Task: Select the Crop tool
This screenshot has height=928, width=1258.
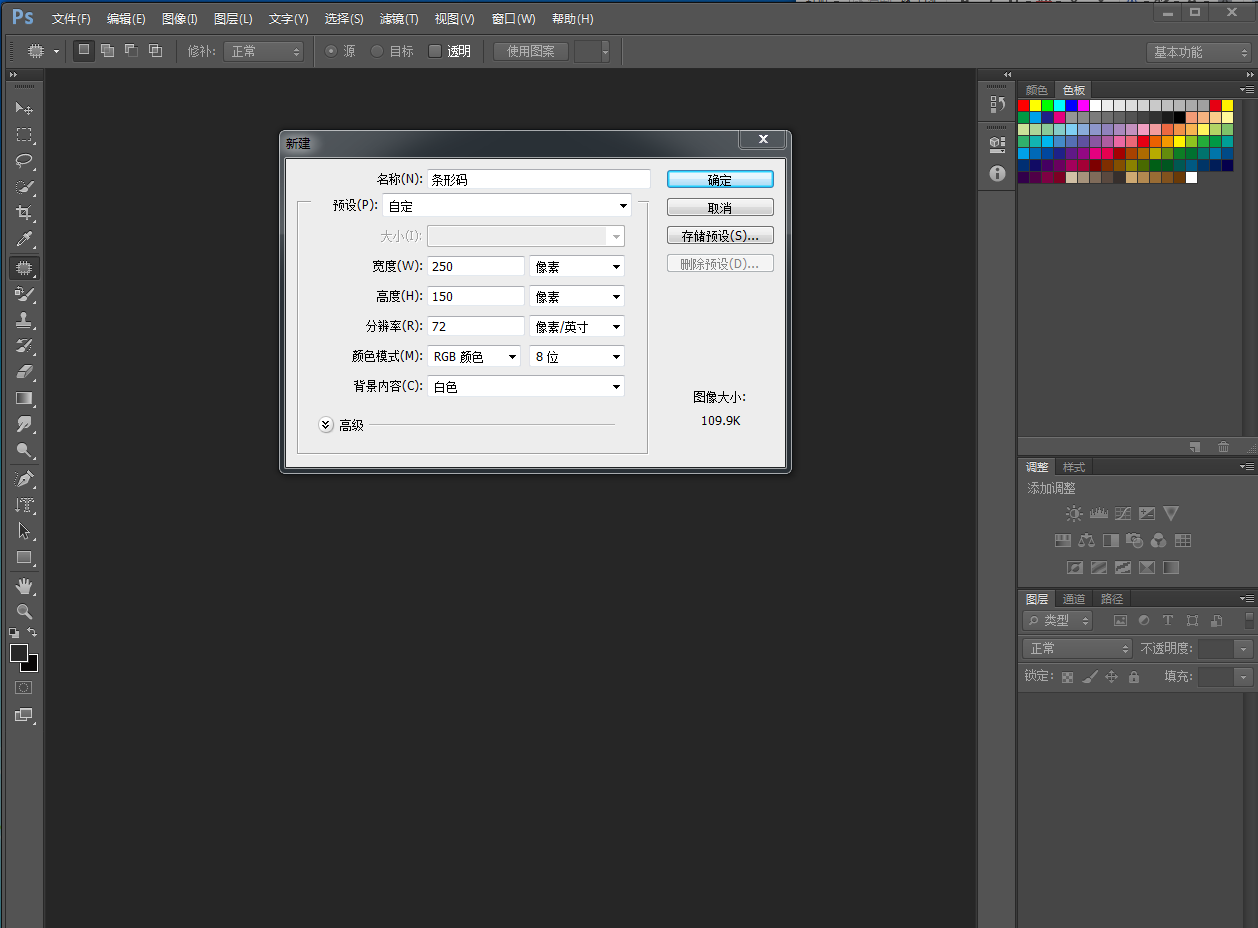Action: point(24,213)
